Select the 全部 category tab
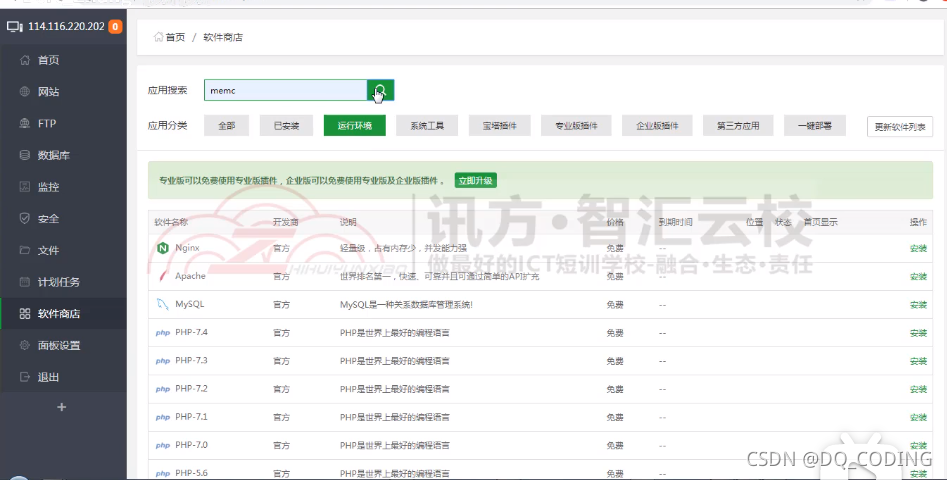This screenshot has height=480, width=947. click(x=226, y=126)
